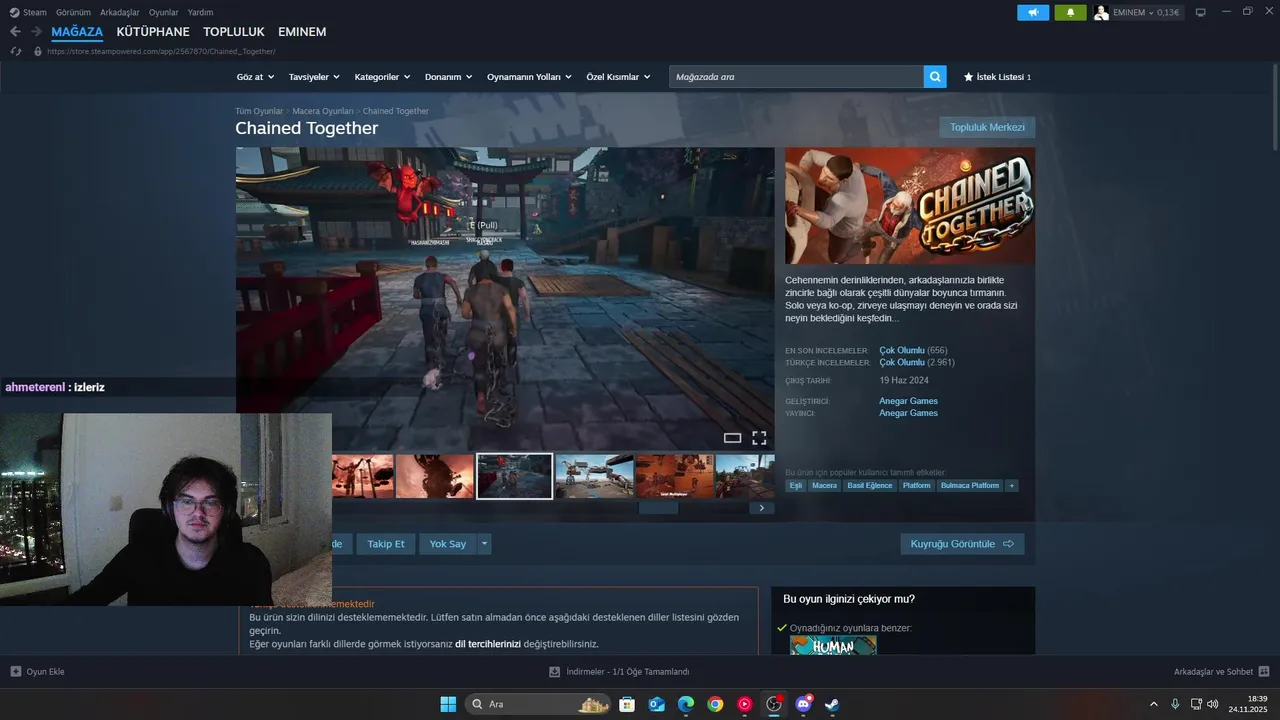Open Discord from the taskbar
1280x720 pixels.
[x=803, y=704]
